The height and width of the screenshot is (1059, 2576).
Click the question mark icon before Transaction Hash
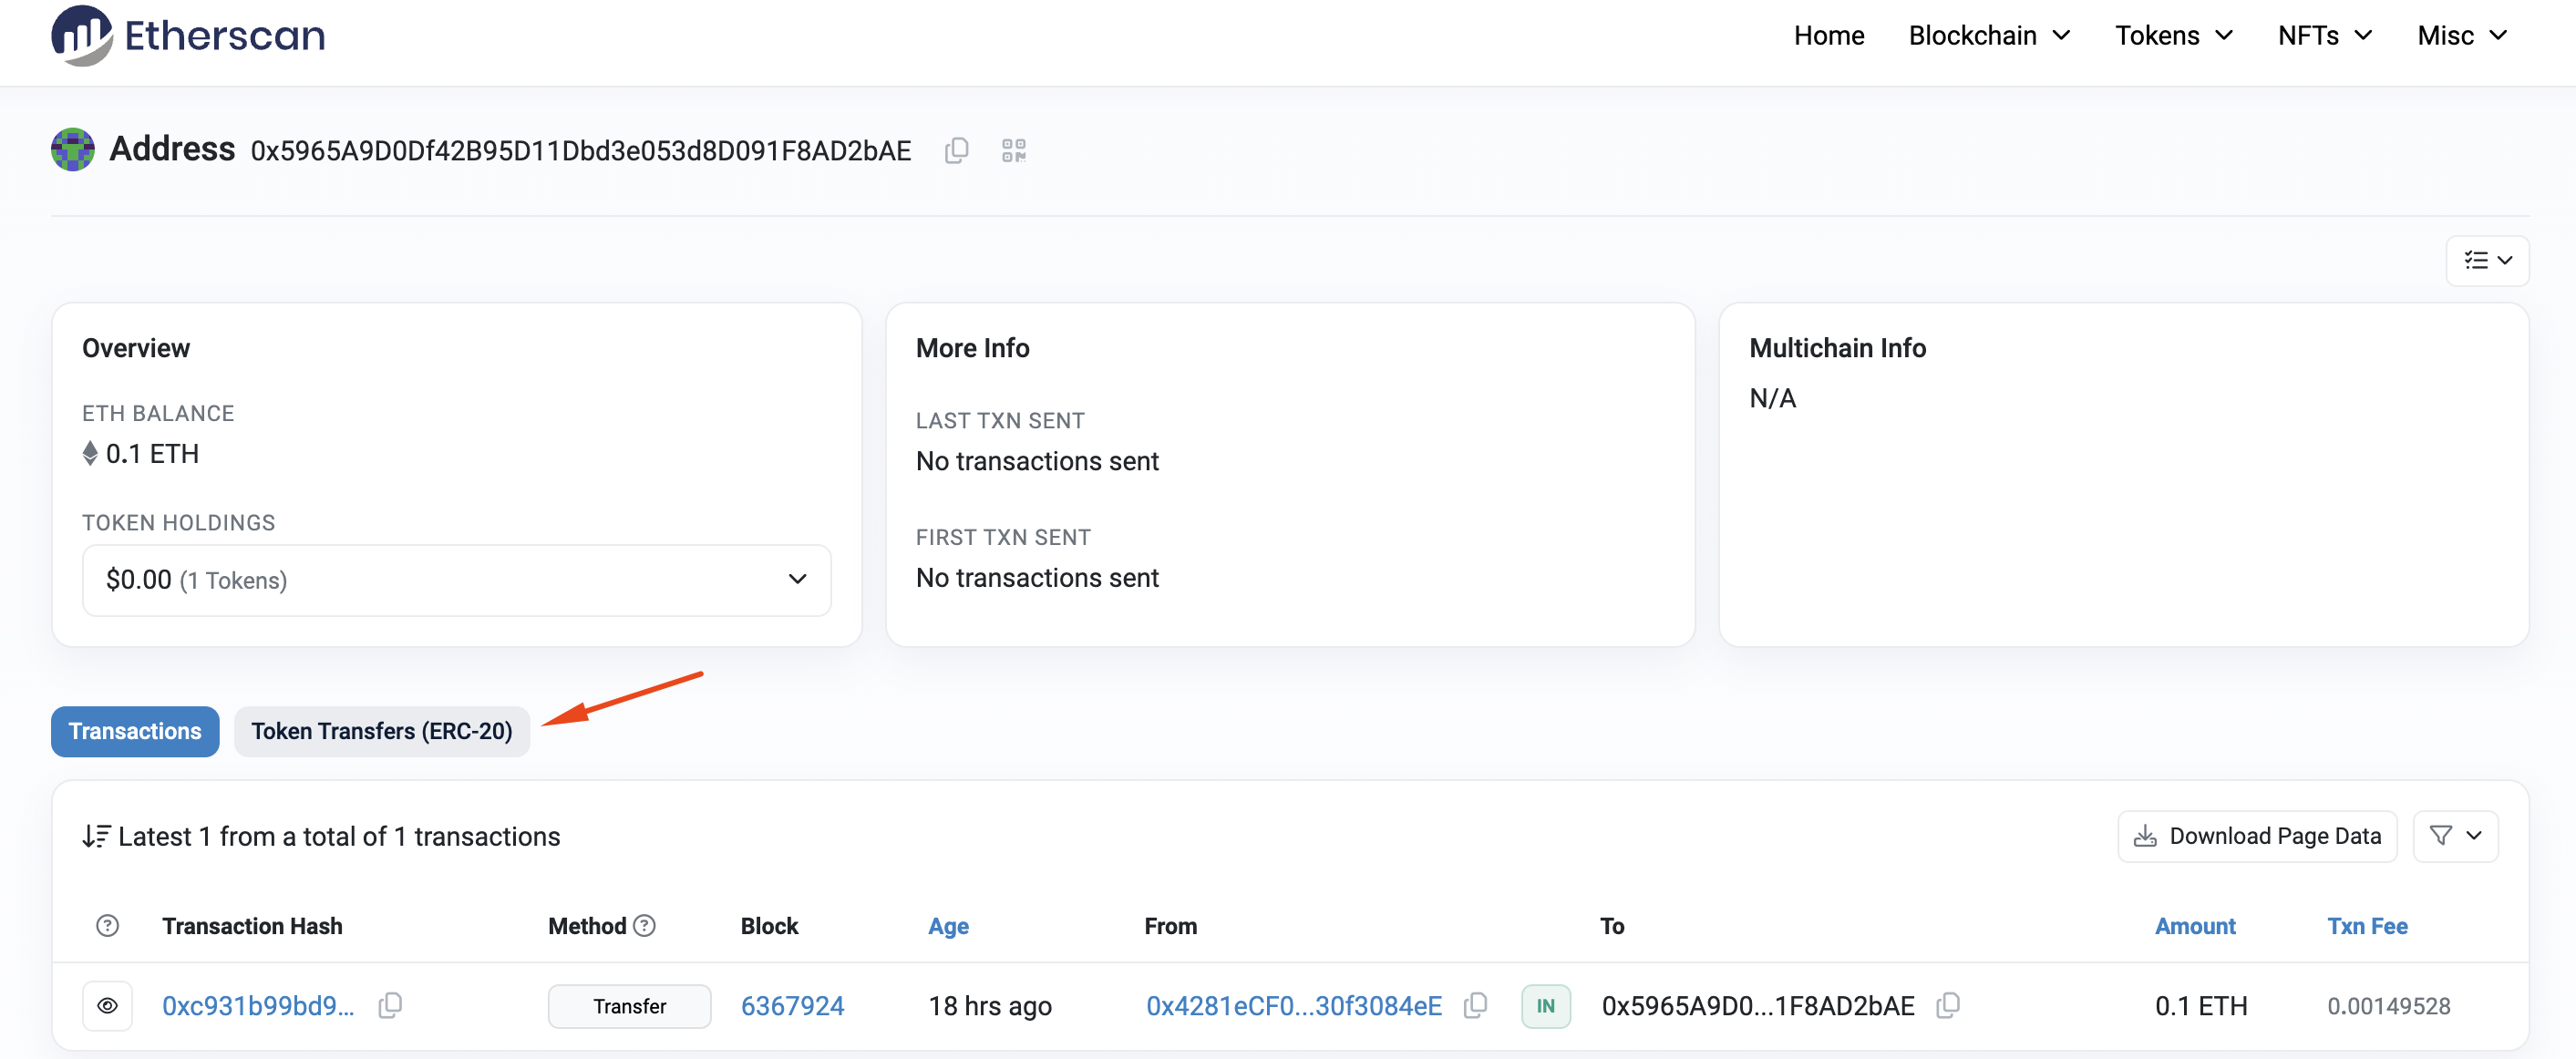pos(107,926)
